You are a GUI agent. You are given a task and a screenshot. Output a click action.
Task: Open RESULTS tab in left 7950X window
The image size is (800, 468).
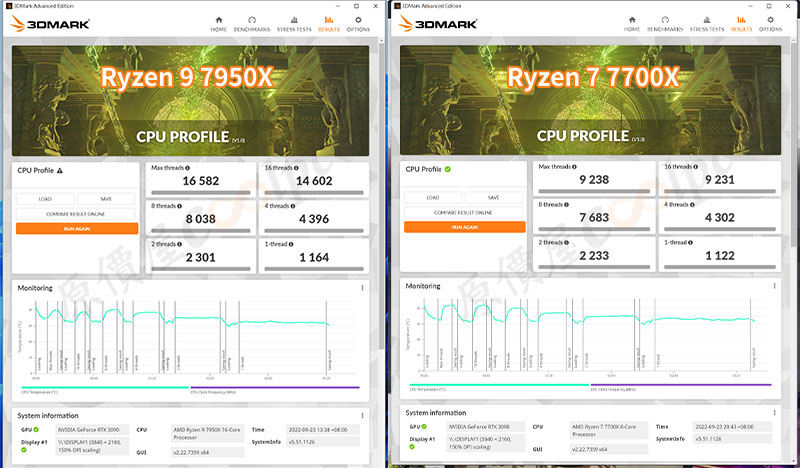pyautogui.click(x=329, y=24)
